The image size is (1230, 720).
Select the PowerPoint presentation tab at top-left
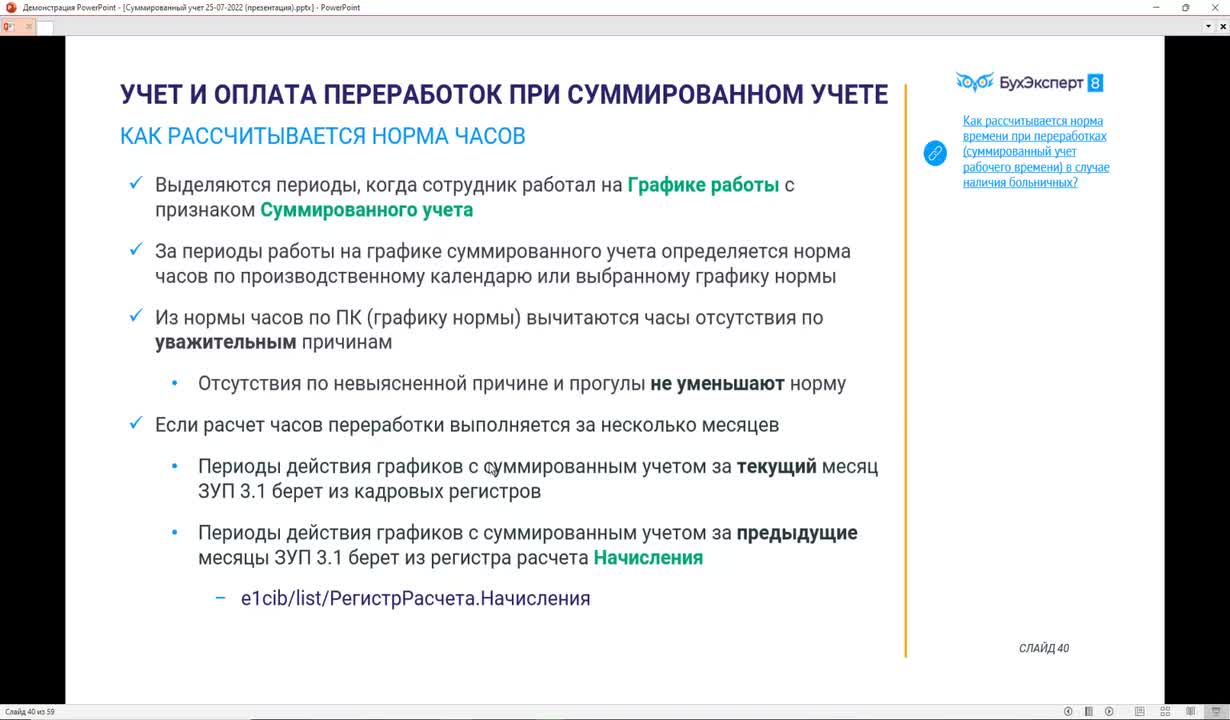pyautogui.click(x=9, y=28)
